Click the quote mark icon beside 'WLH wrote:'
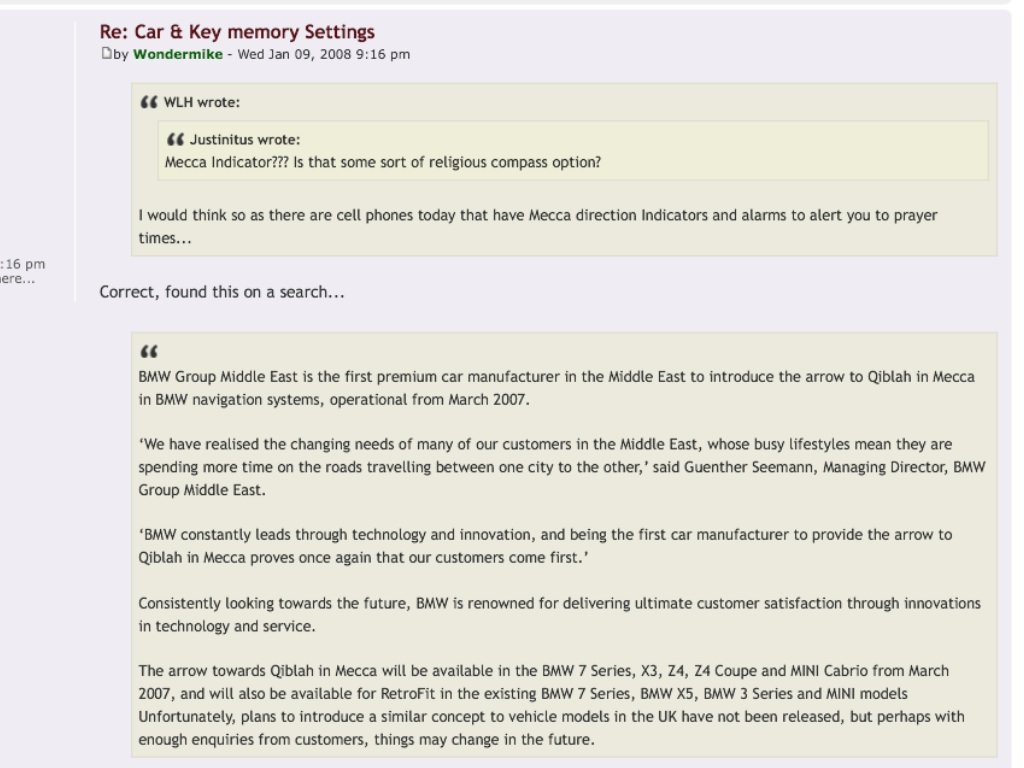Screen dimensions: 1024x768 pos(149,102)
